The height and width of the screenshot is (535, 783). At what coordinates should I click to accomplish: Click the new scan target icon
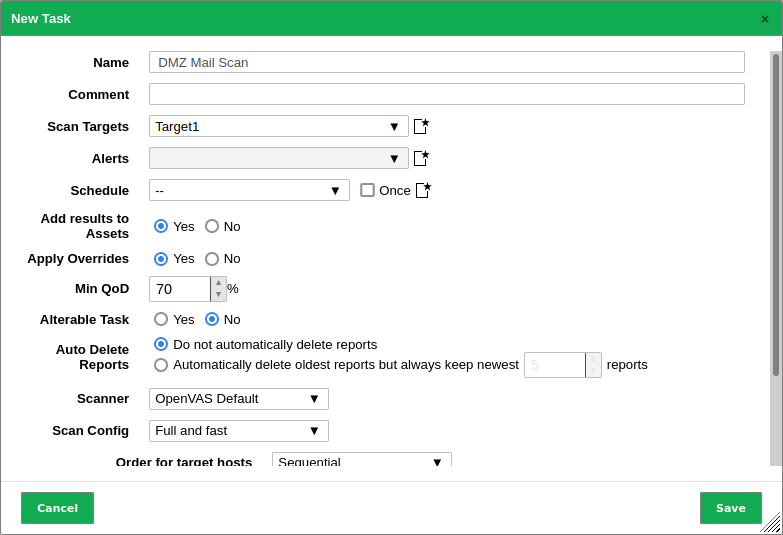coord(421,126)
